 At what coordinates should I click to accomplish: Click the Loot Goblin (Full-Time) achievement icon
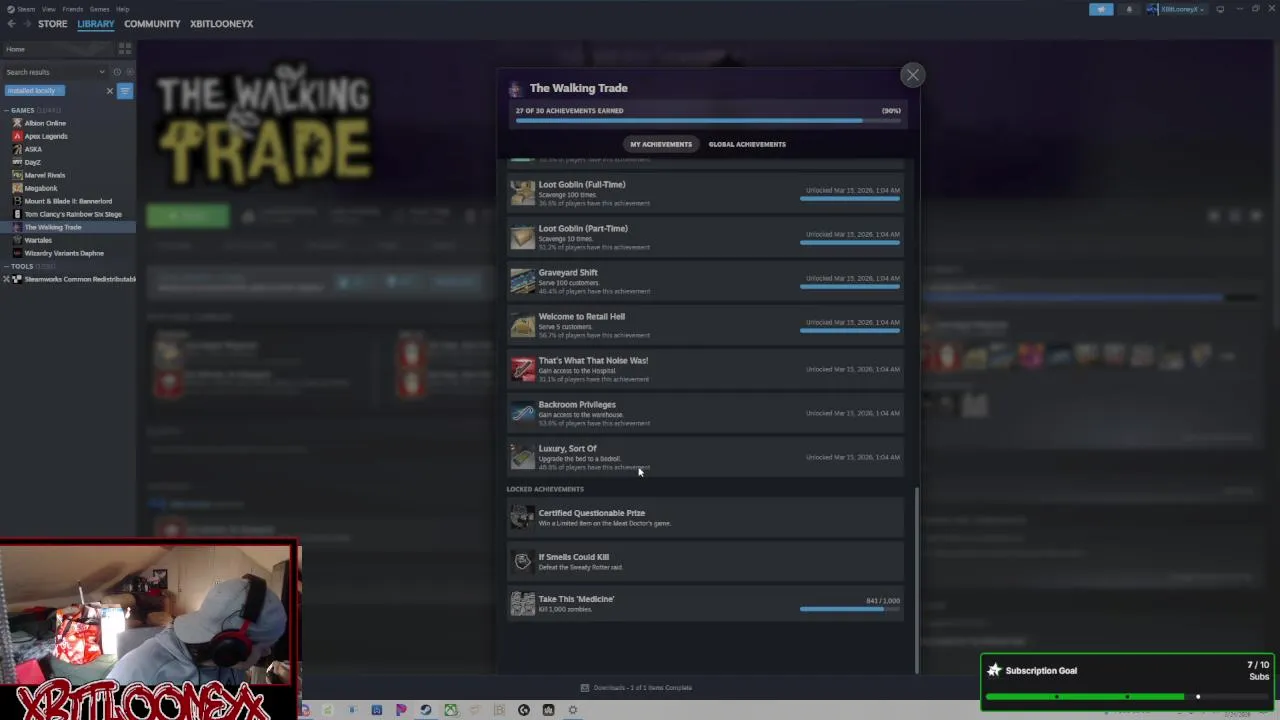click(x=522, y=192)
